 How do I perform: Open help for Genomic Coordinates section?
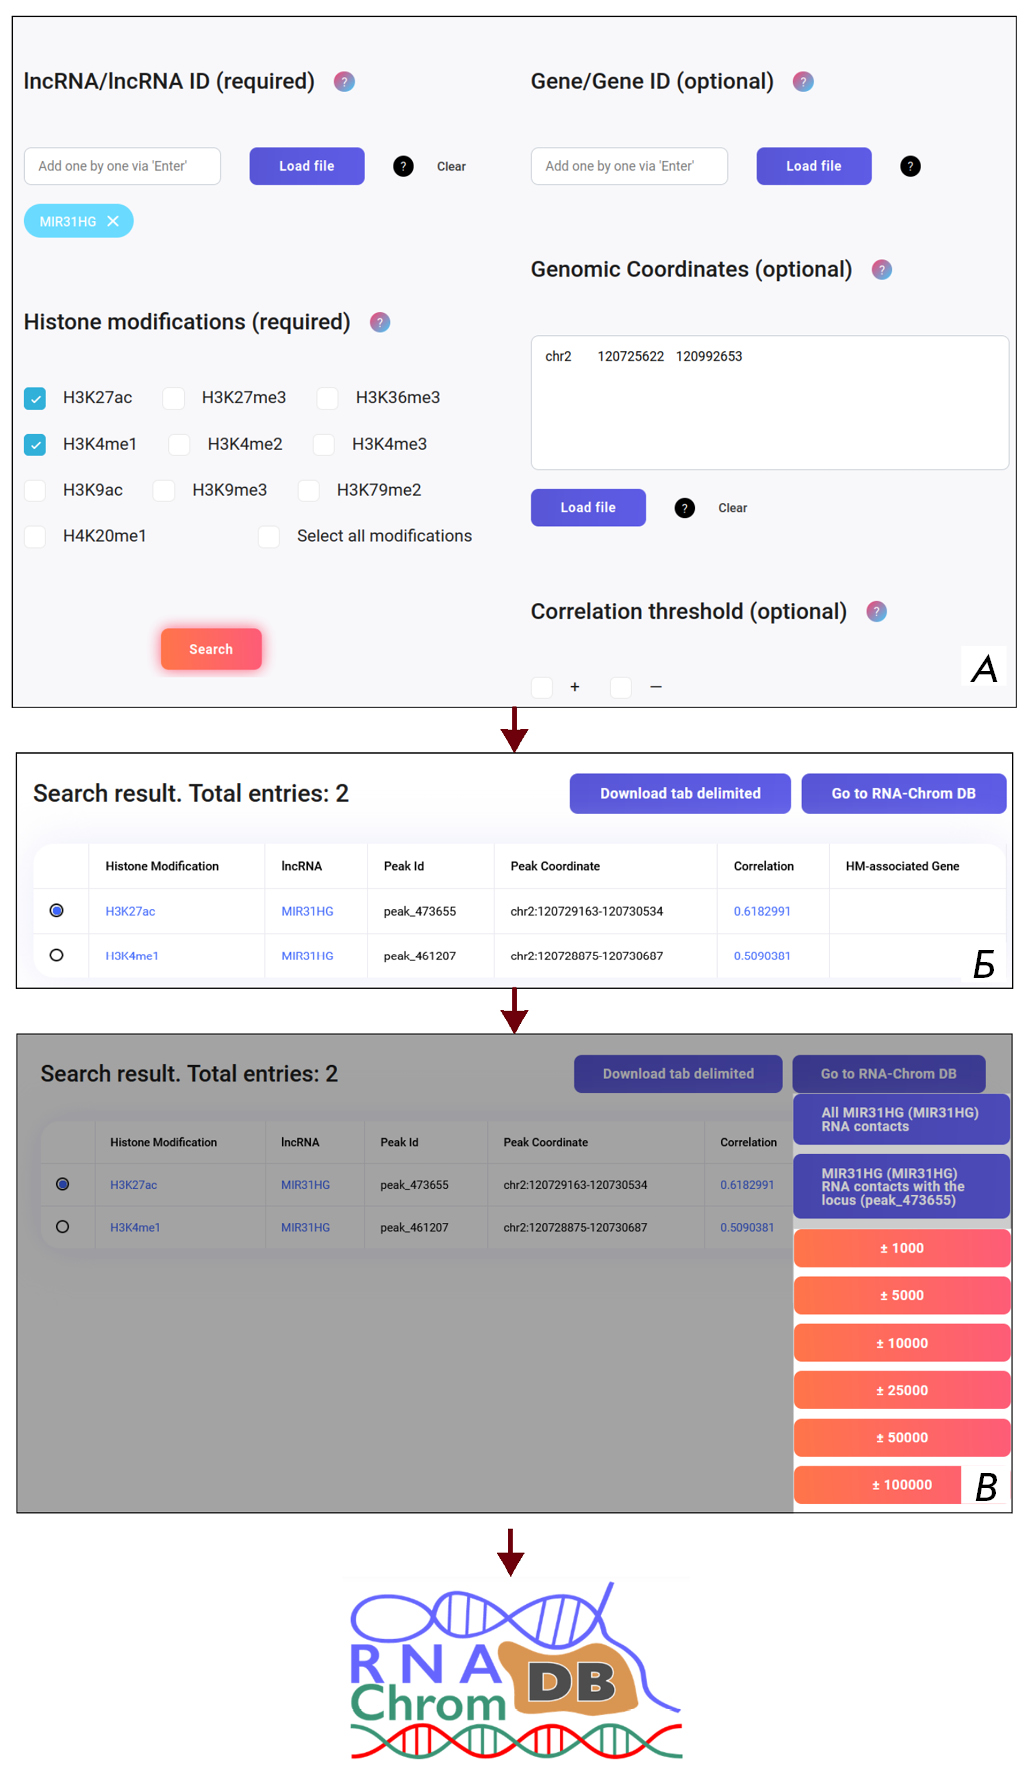(x=881, y=270)
